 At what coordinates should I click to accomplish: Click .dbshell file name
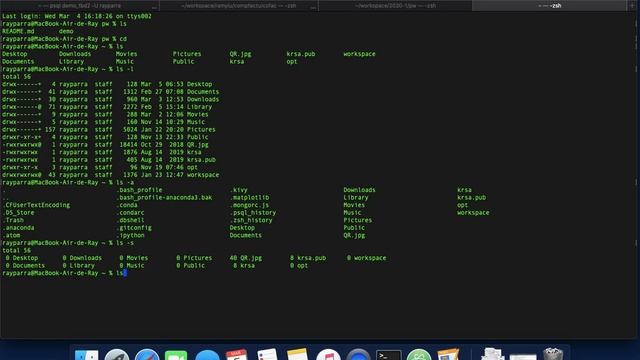click(x=131, y=220)
